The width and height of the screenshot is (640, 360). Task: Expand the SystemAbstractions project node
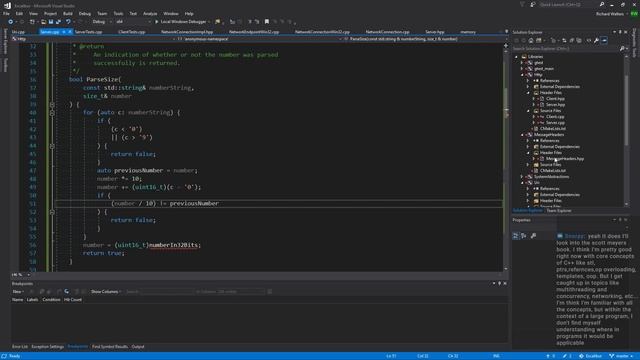522,177
